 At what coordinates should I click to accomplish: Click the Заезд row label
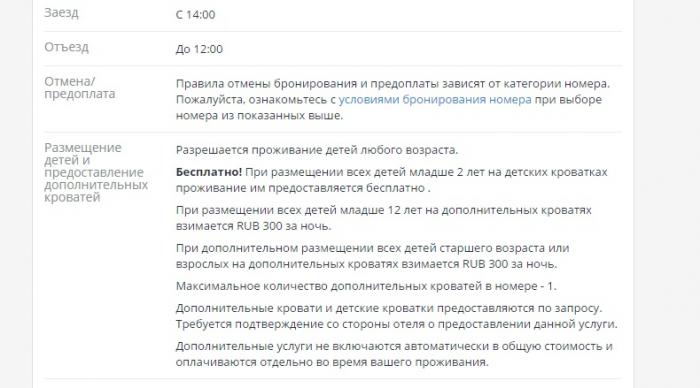point(61,13)
